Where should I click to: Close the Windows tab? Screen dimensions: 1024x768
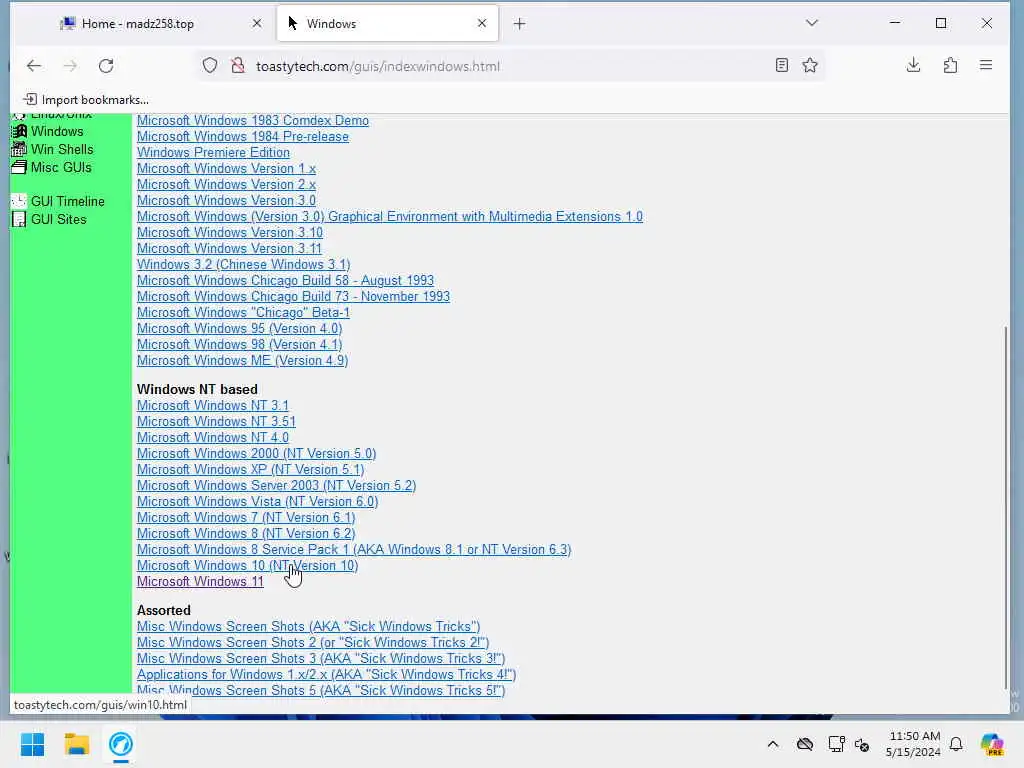coord(482,24)
